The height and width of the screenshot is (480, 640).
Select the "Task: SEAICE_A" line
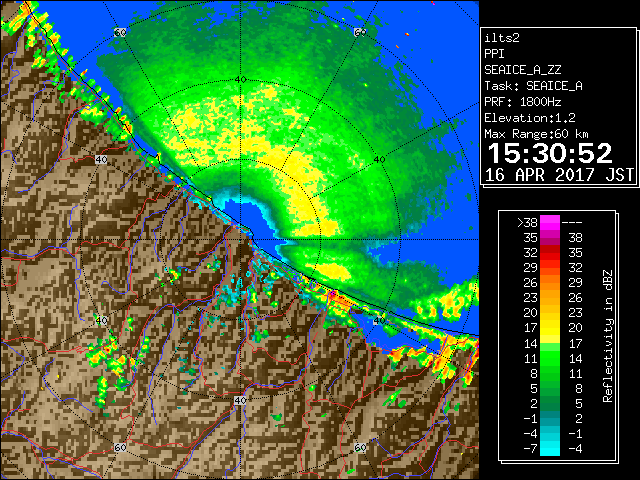(533, 86)
